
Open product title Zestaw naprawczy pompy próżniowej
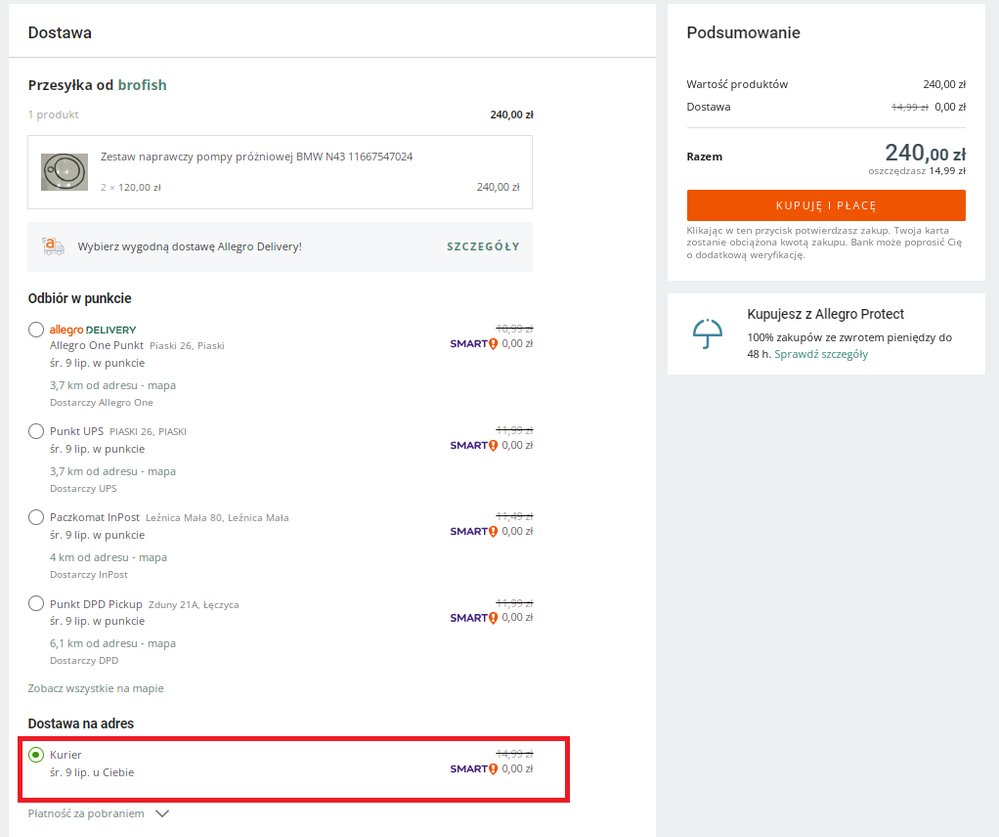(256, 157)
